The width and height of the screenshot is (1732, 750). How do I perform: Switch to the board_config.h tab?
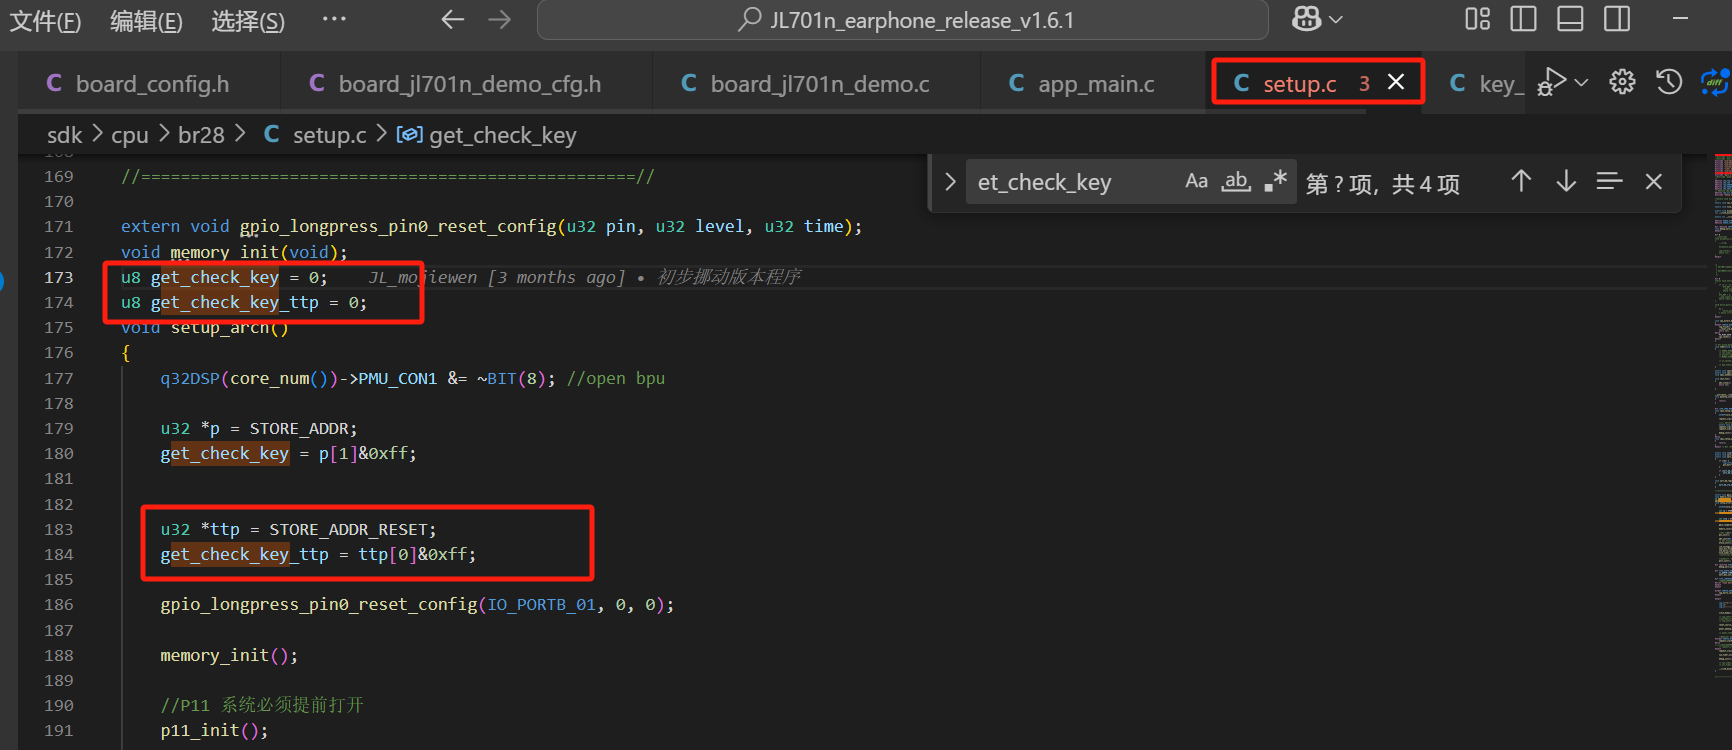(149, 83)
